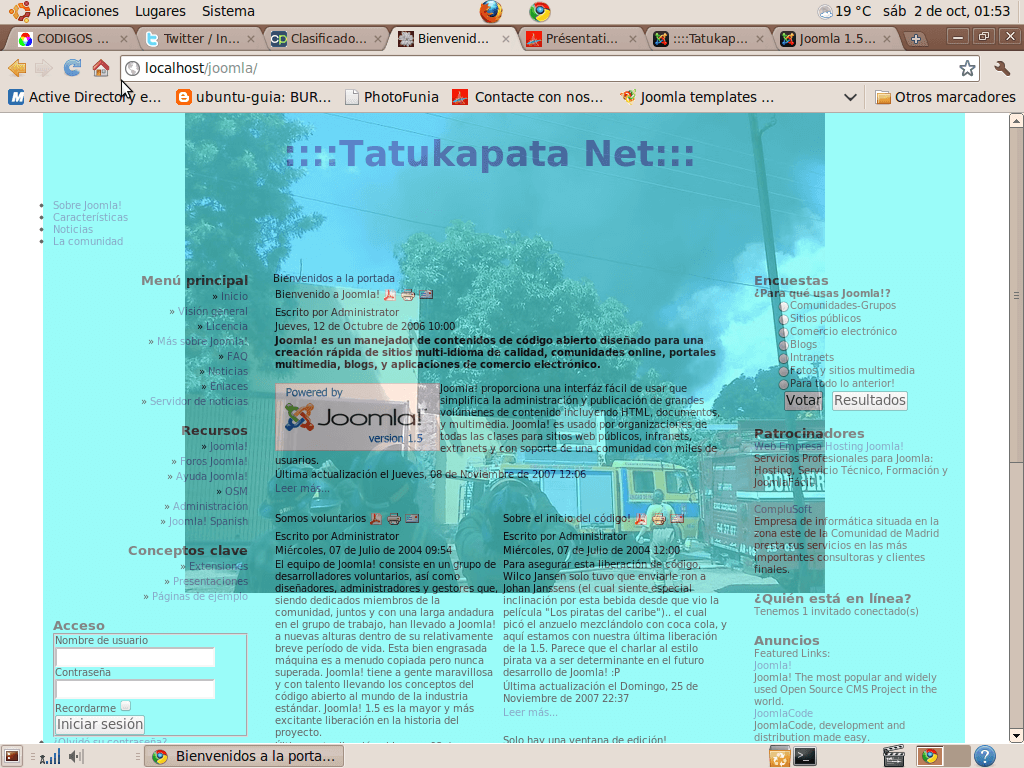1024x768 pixels.
Task: Pick Fotos y sitios multimedia option
Action: click(784, 372)
